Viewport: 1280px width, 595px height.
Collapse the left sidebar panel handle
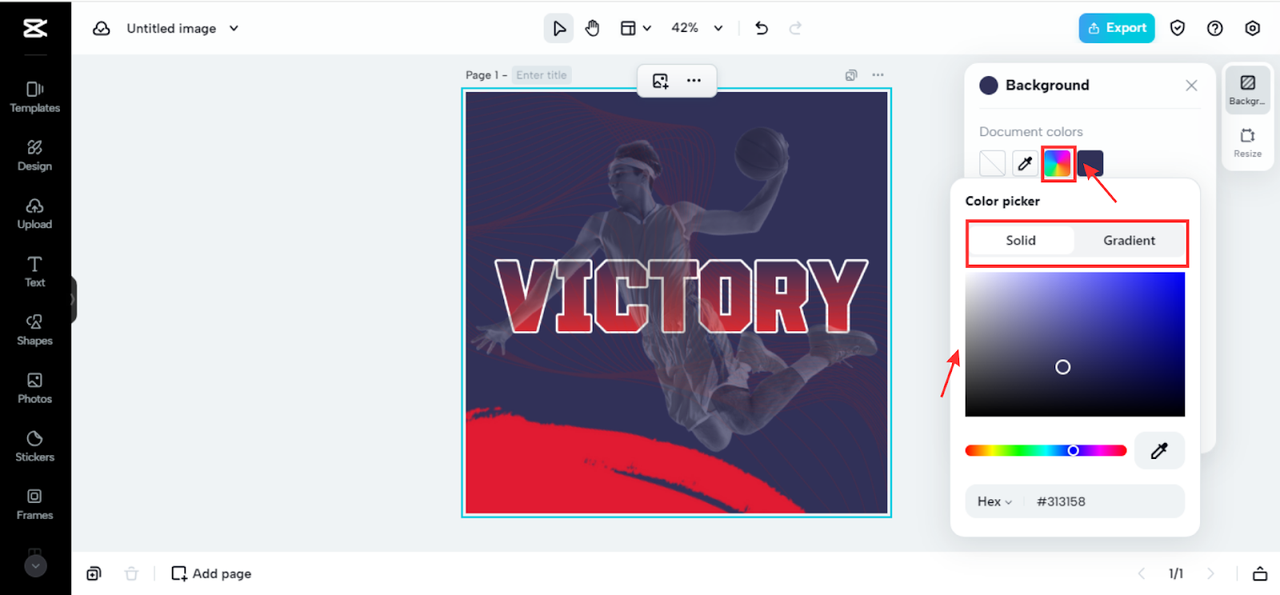[73, 299]
